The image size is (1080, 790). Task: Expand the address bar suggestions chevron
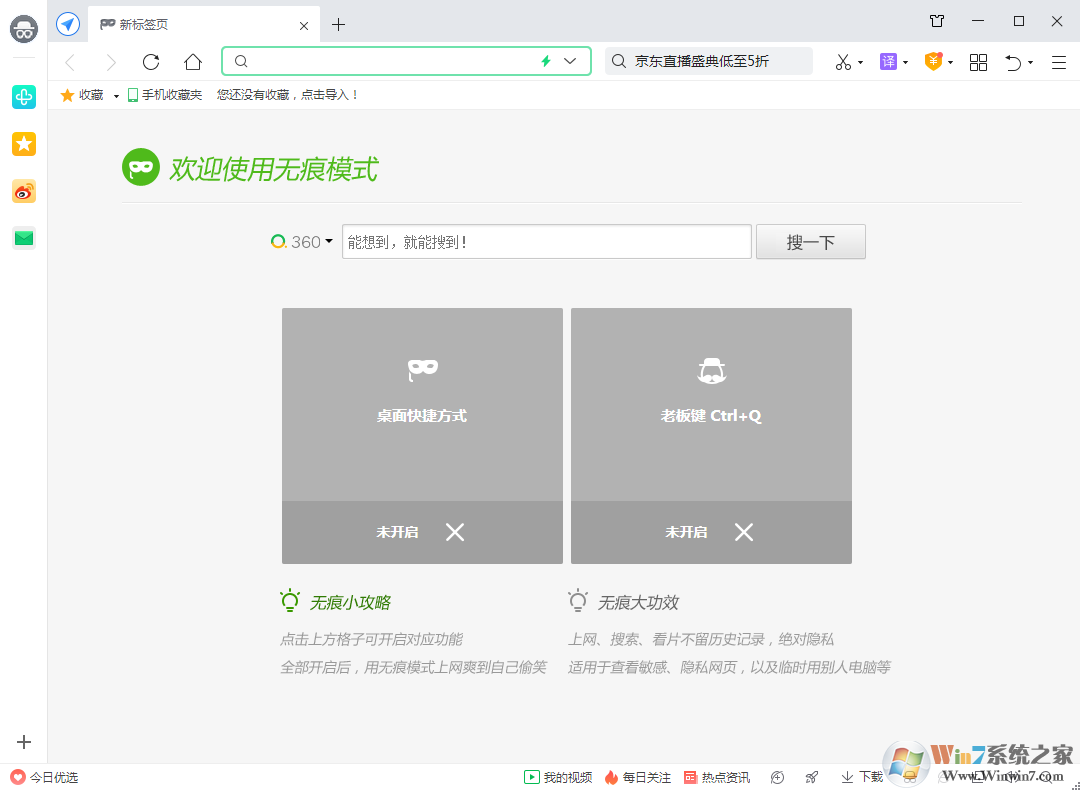click(570, 61)
